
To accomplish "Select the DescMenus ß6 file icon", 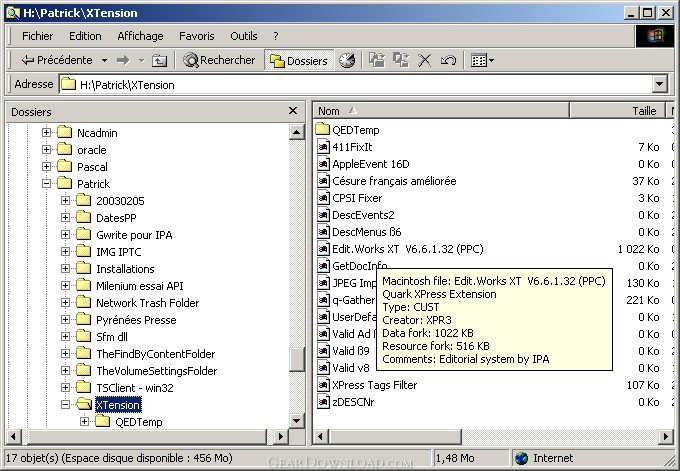I will [323, 232].
